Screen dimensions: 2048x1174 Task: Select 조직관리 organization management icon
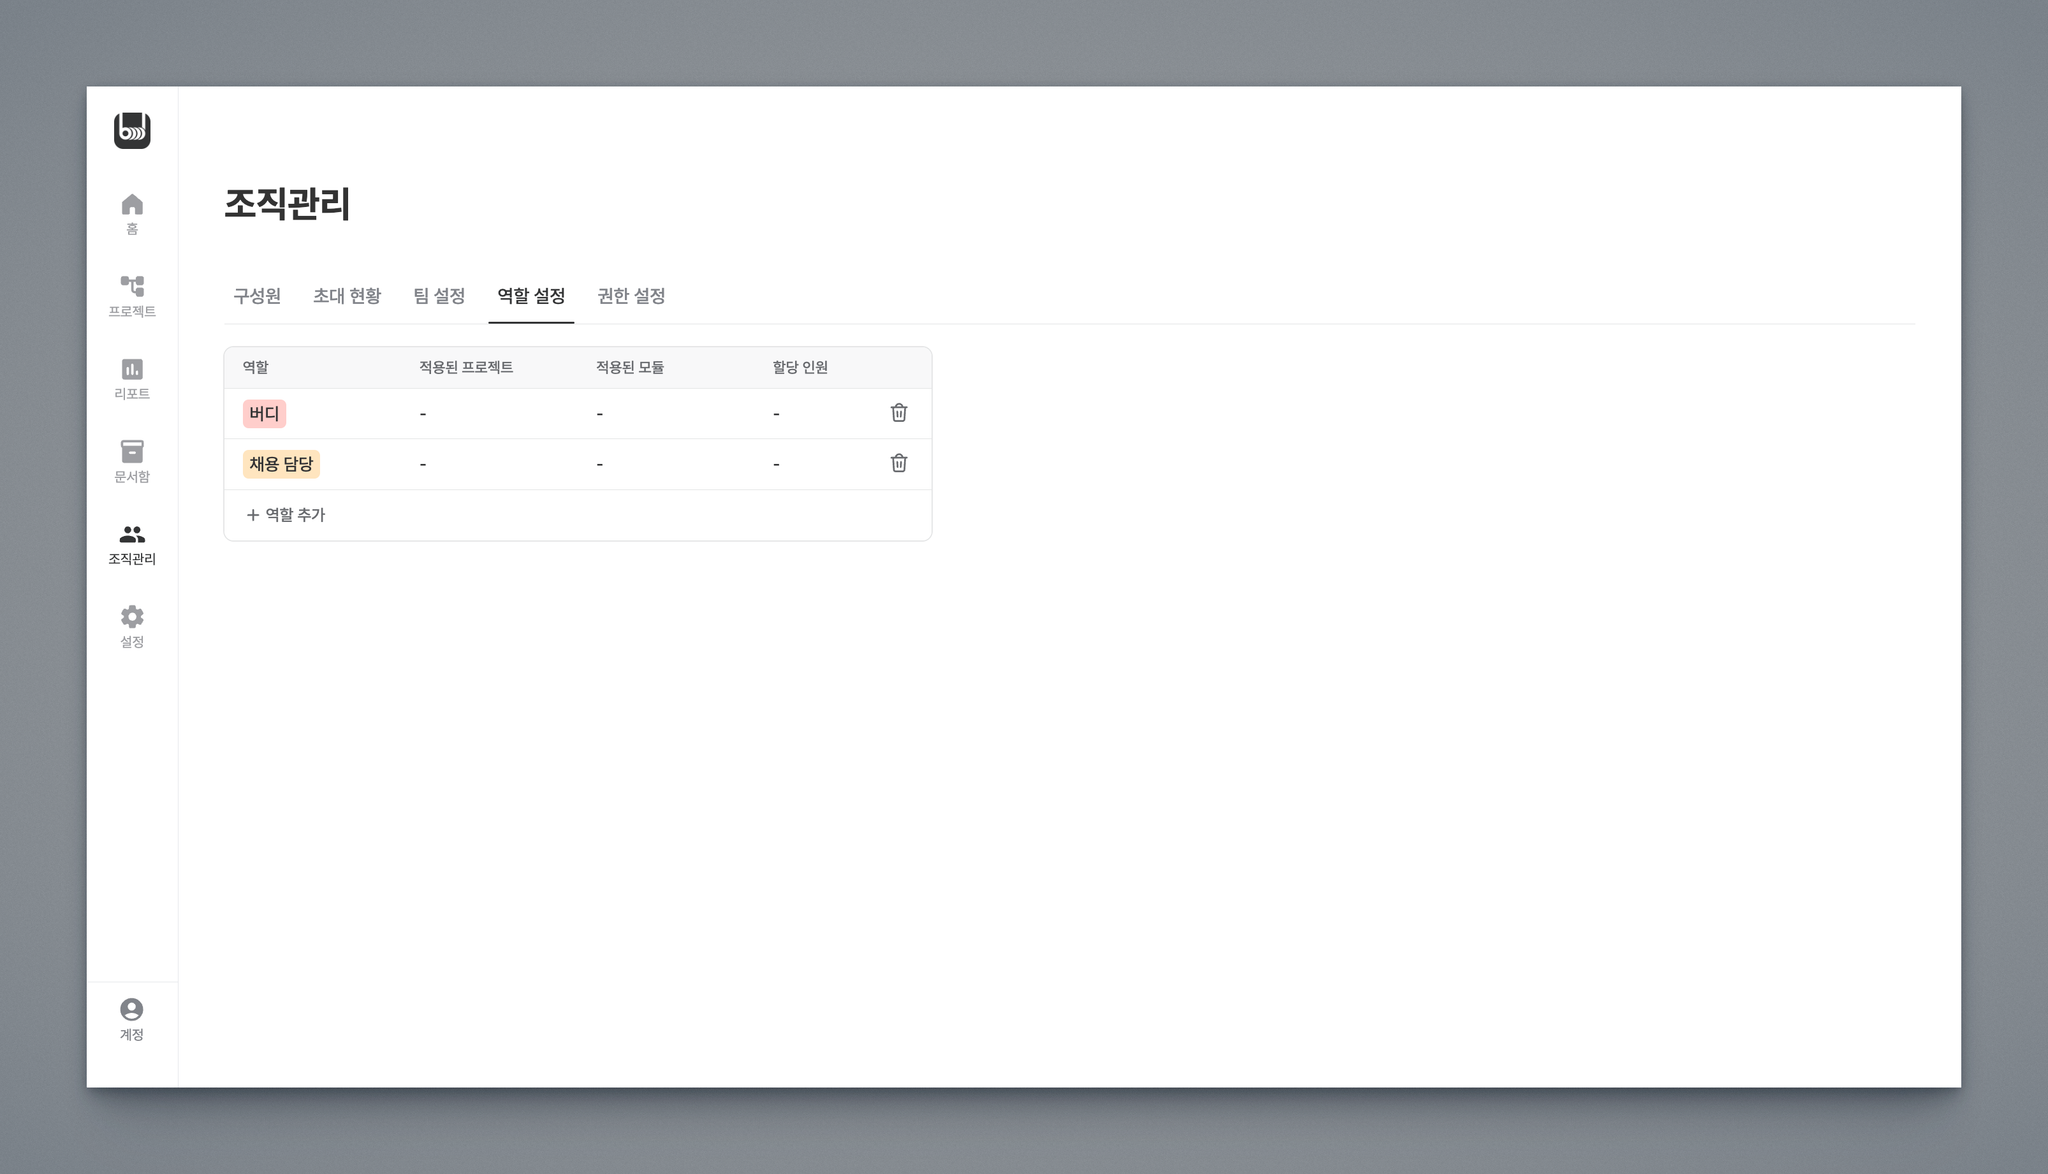(132, 543)
